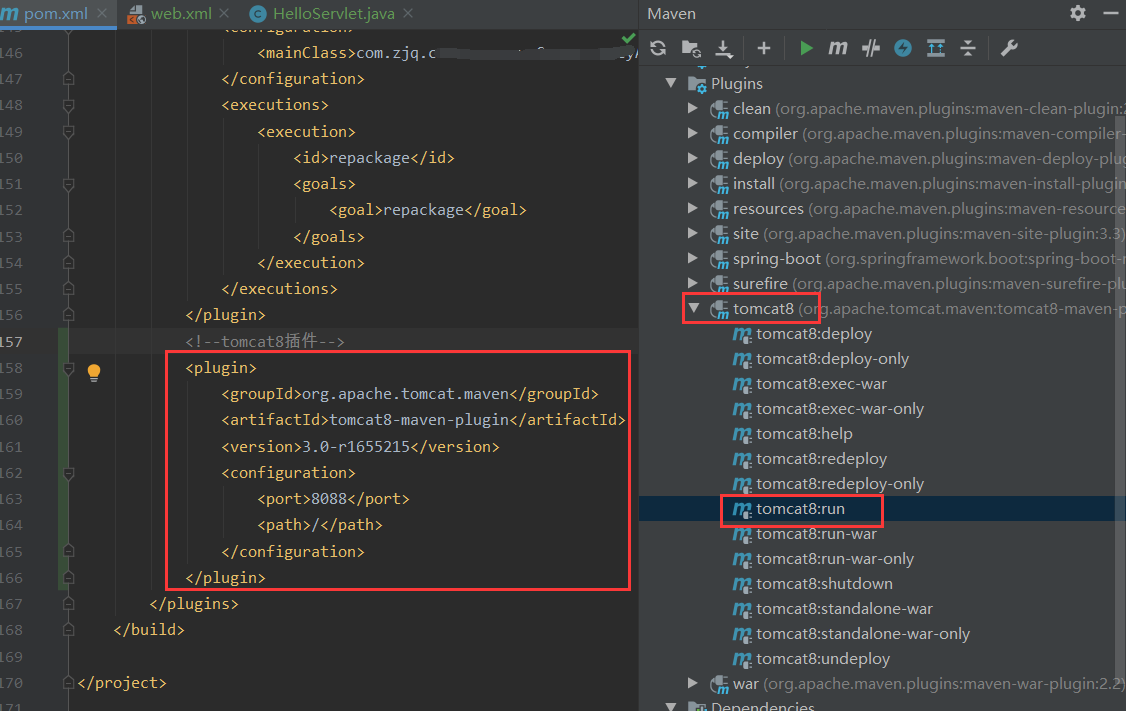Click Reload All Maven Projects icon
1126x711 pixels.
point(658,48)
